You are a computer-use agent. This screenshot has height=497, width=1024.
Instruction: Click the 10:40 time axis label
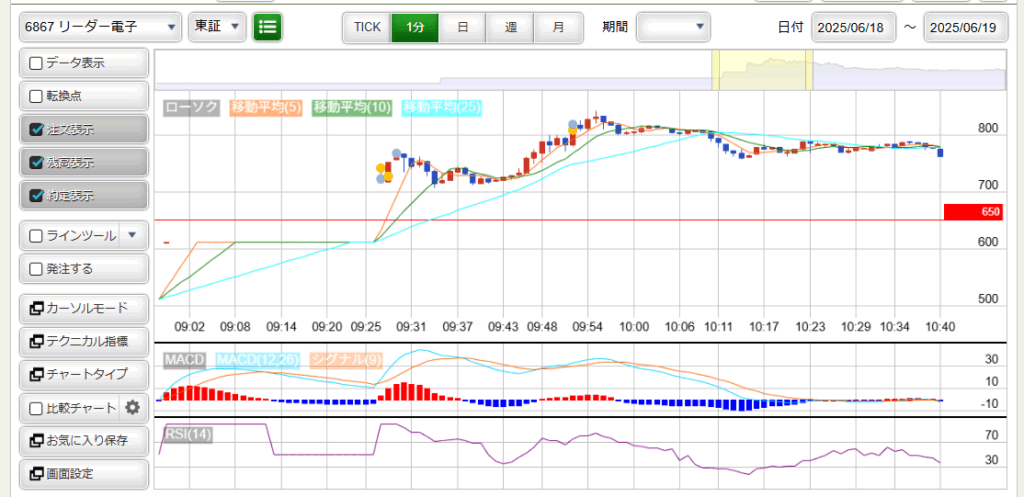click(940, 325)
